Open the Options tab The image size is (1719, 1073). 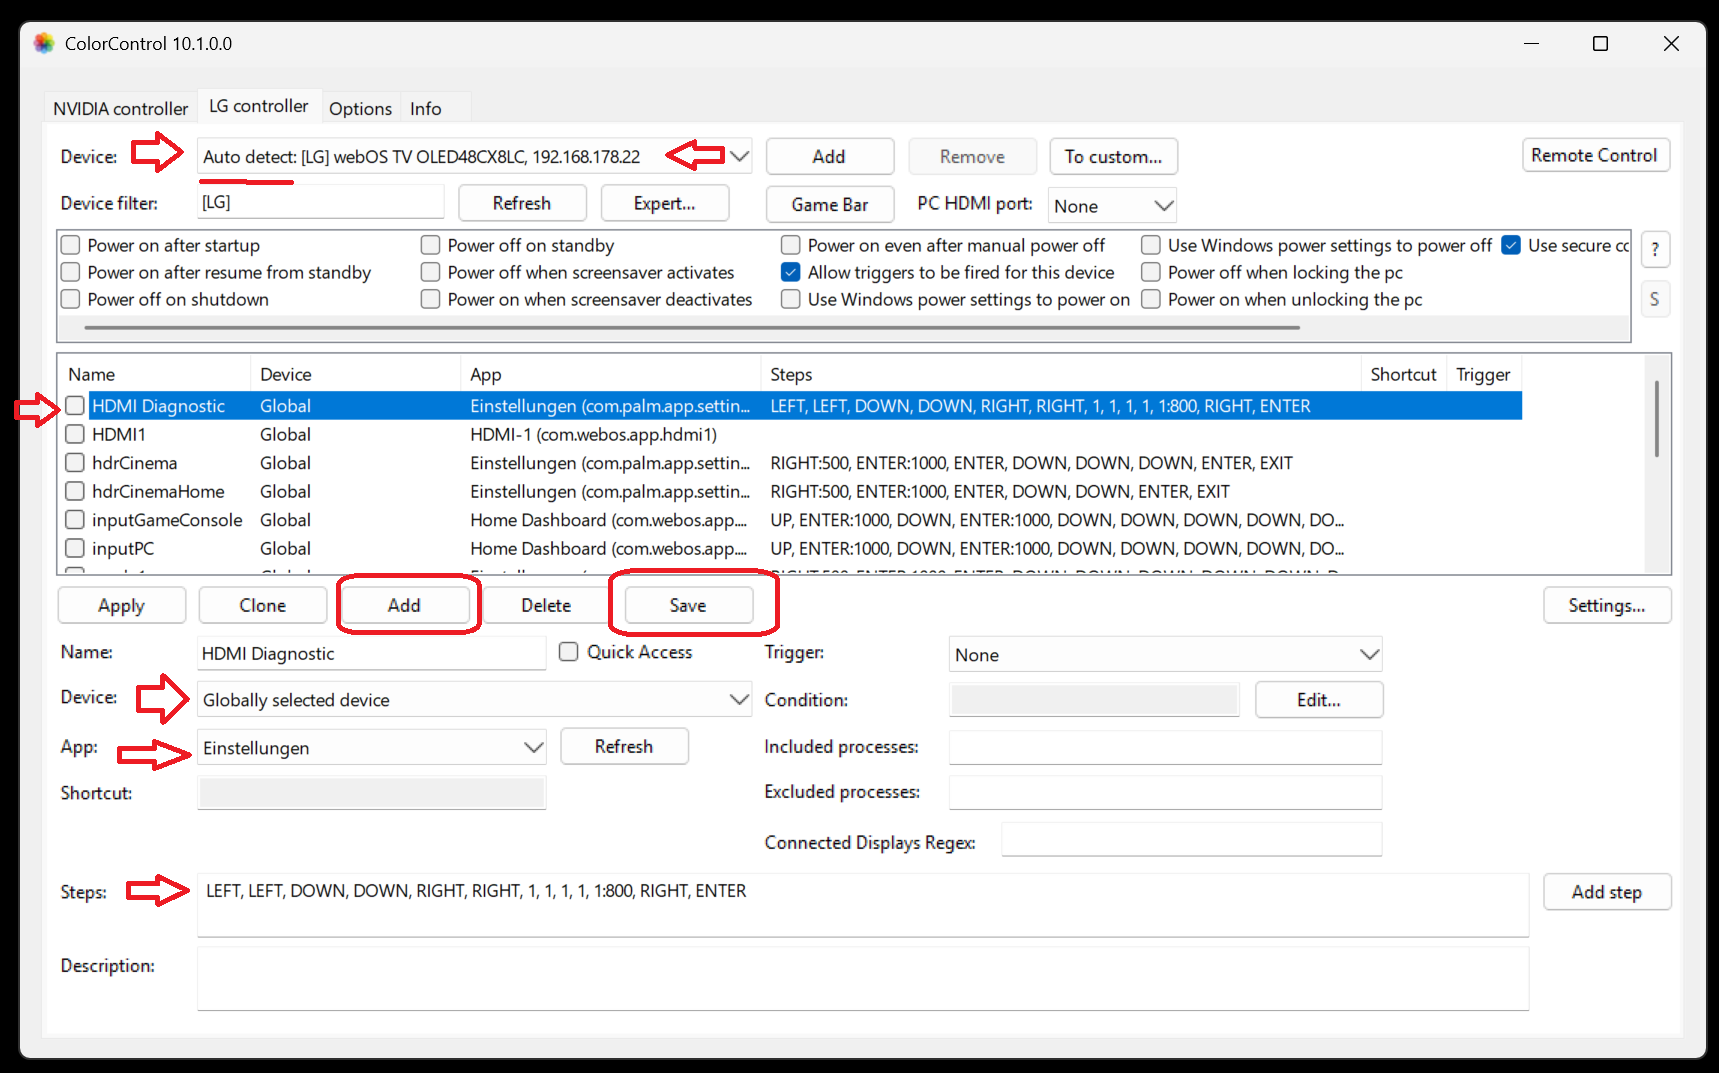click(x=360, y=108)
